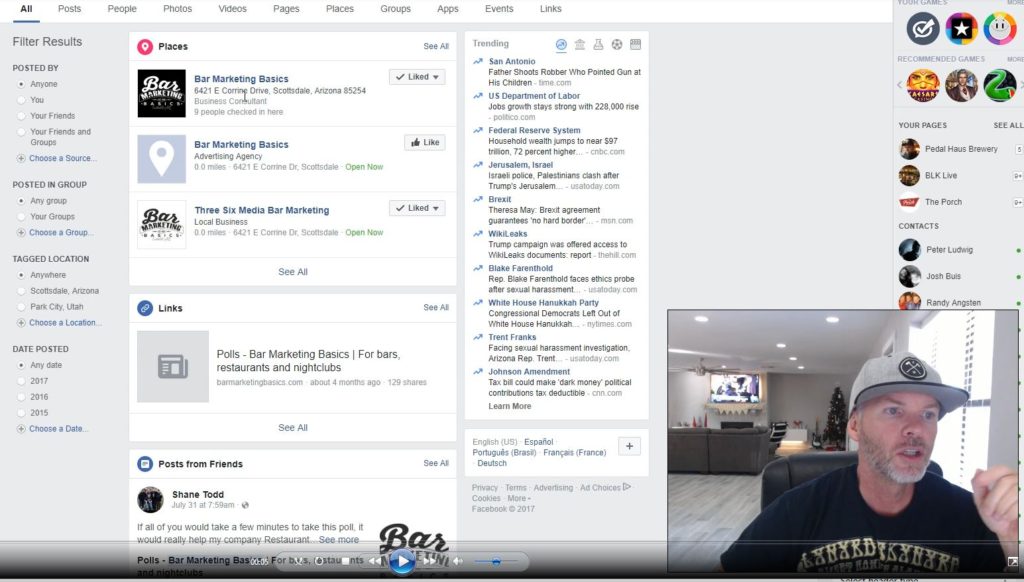Switch to the Videos search tab

coord(232,9)
